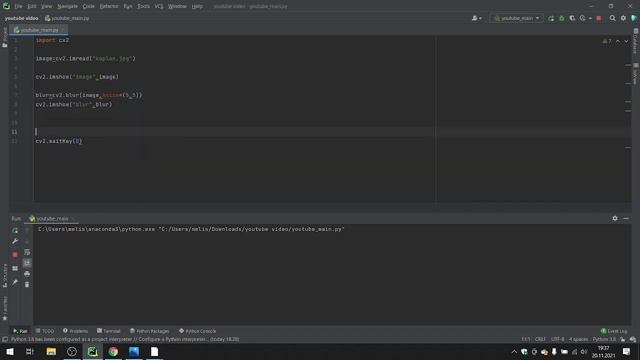
Task: Open the Favorites tool window on left edge
Action: [4, 309]
